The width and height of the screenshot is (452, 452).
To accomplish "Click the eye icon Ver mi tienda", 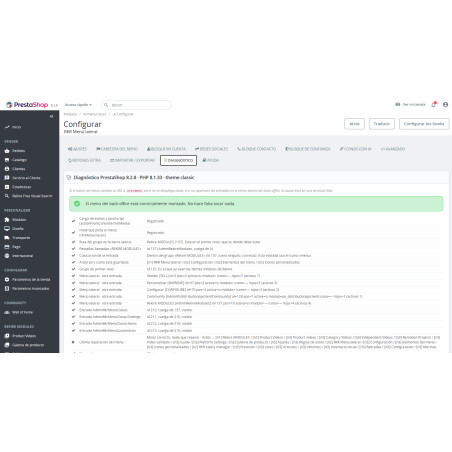I will click(x=398, y=104).
